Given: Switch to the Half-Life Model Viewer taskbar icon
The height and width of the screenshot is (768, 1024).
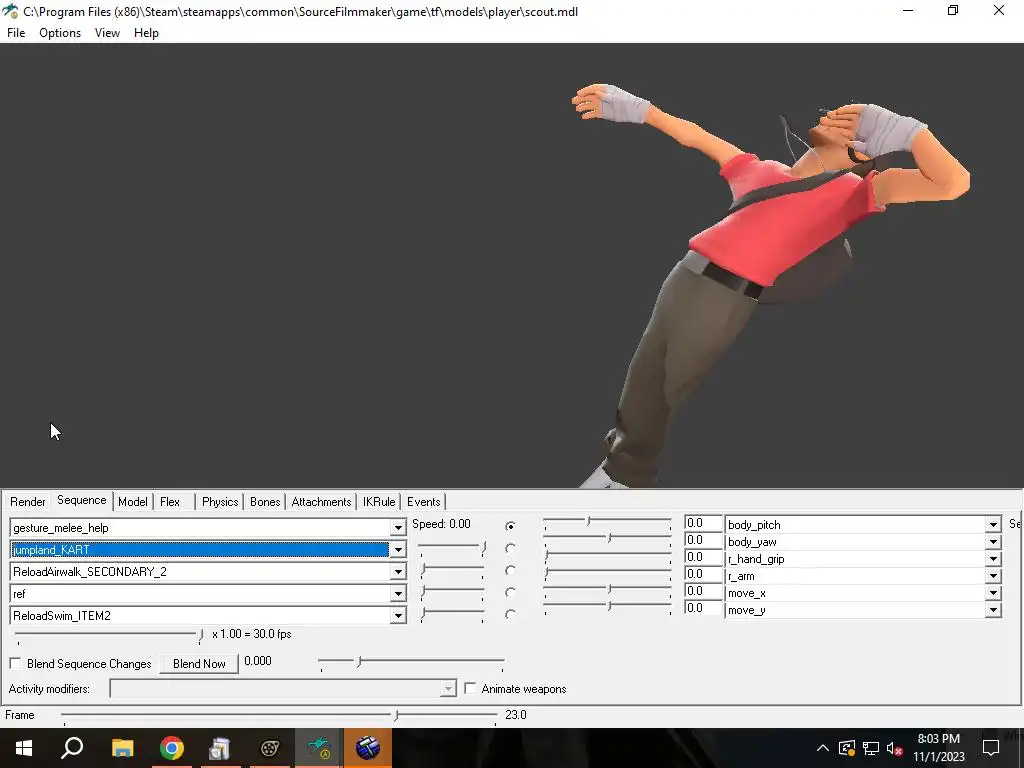Looking at the screenshot, I should (x=319, y=748).
